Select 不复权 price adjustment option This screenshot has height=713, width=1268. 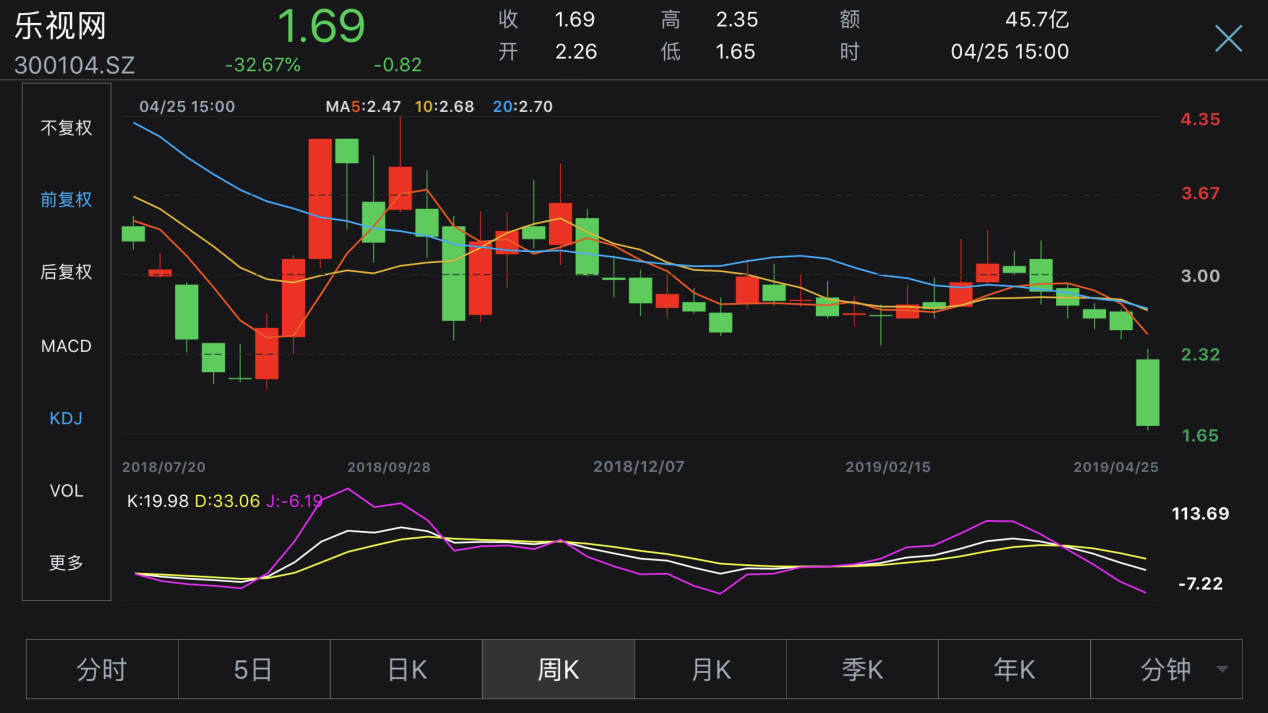(66, 127)
